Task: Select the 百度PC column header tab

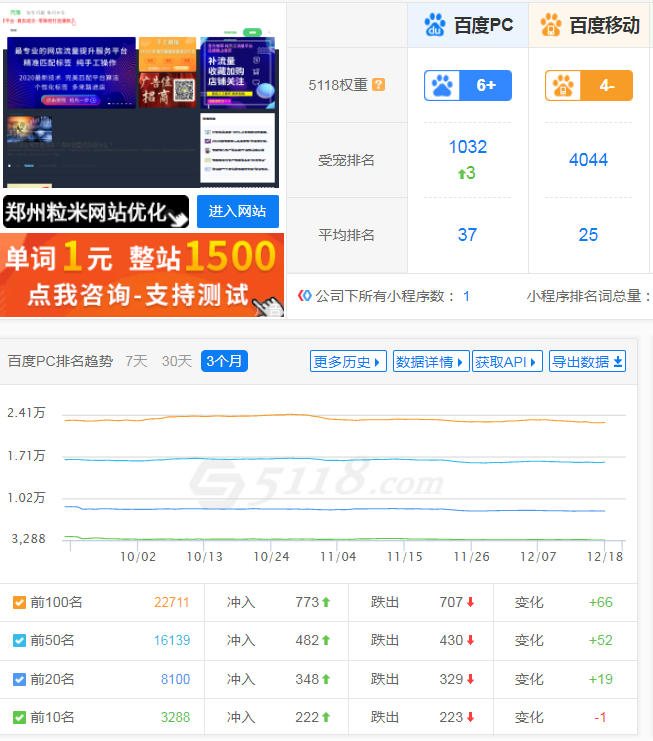Action: [468, 25]
